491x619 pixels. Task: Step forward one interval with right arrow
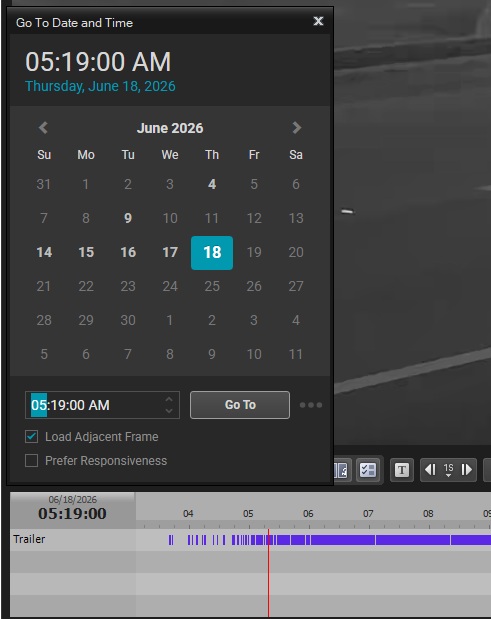pyautogui.click(x=466, y=470)
